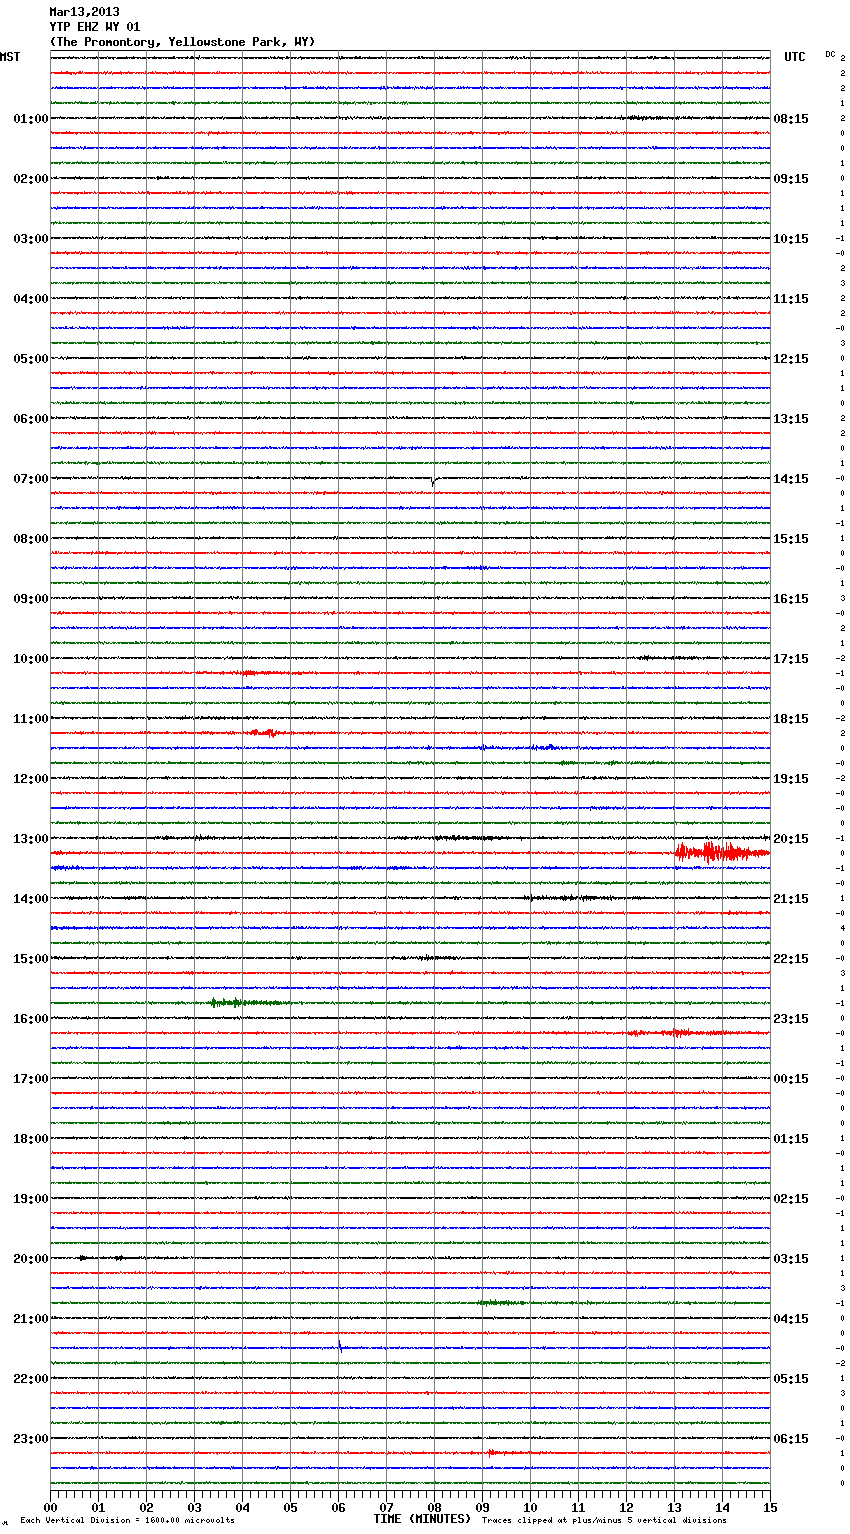The height and width of the screenshot is (1534, 850).
Task: Click the UTC time zone label
Action: click(x=795, y=57)
